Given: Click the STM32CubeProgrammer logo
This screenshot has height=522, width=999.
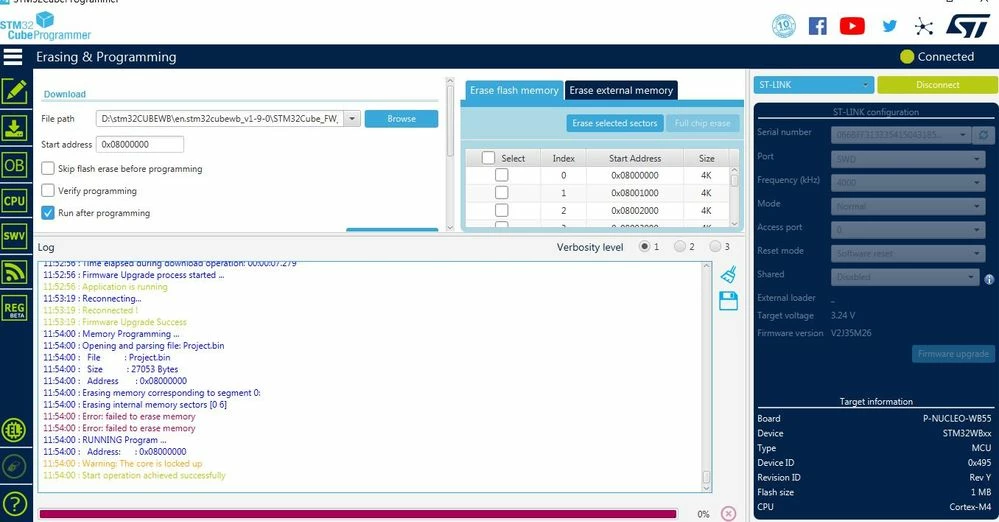Looking at the screenshot, I should pos(45,27).
